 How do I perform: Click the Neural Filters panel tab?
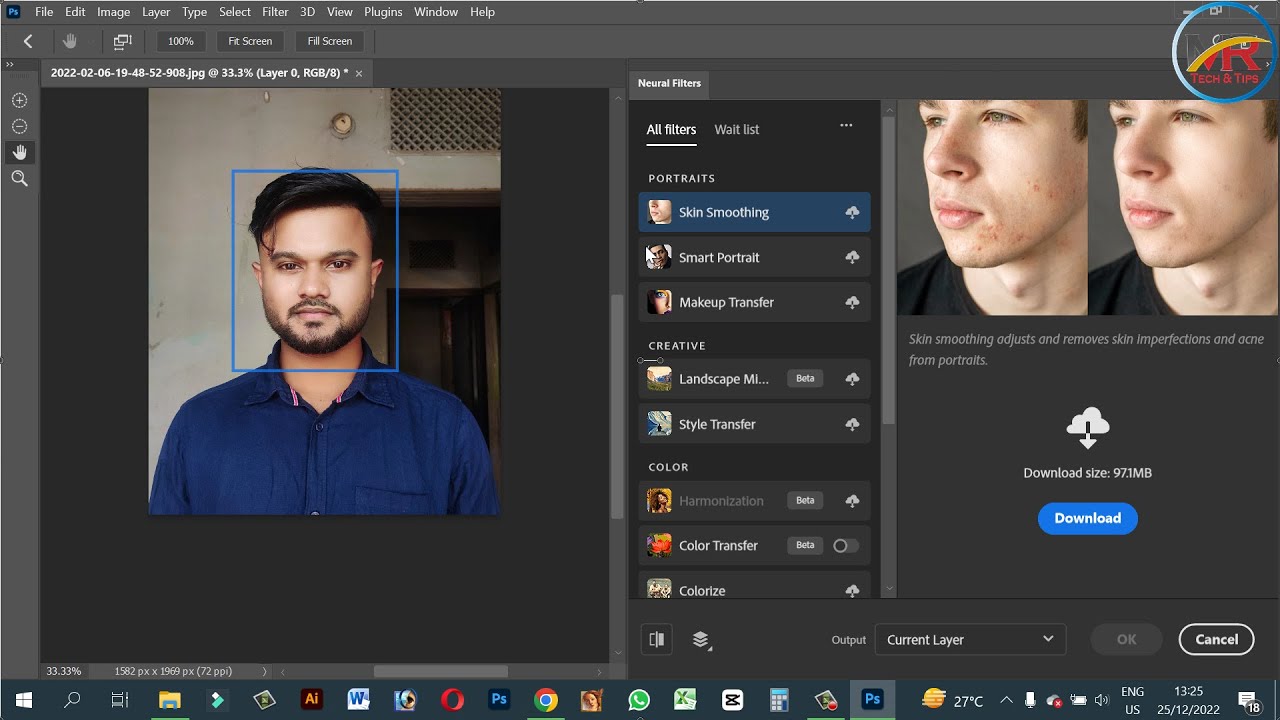click(x=670, y=83)
